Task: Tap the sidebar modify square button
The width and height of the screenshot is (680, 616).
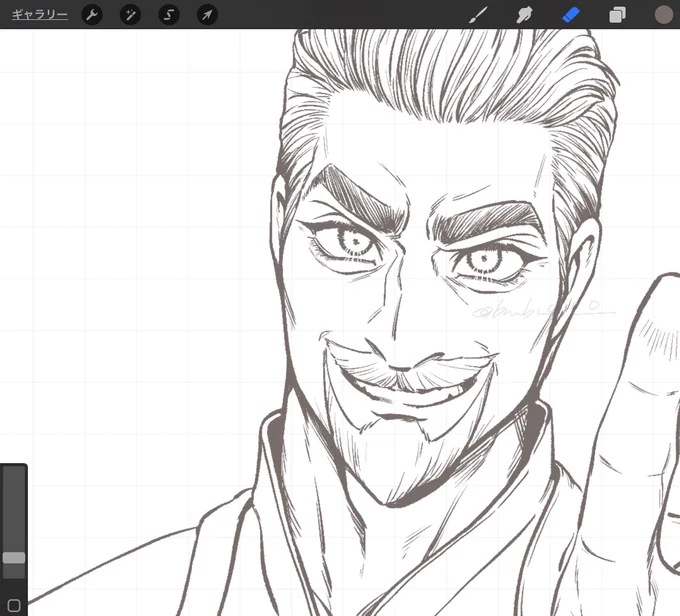Action: [x=14, y=605]
